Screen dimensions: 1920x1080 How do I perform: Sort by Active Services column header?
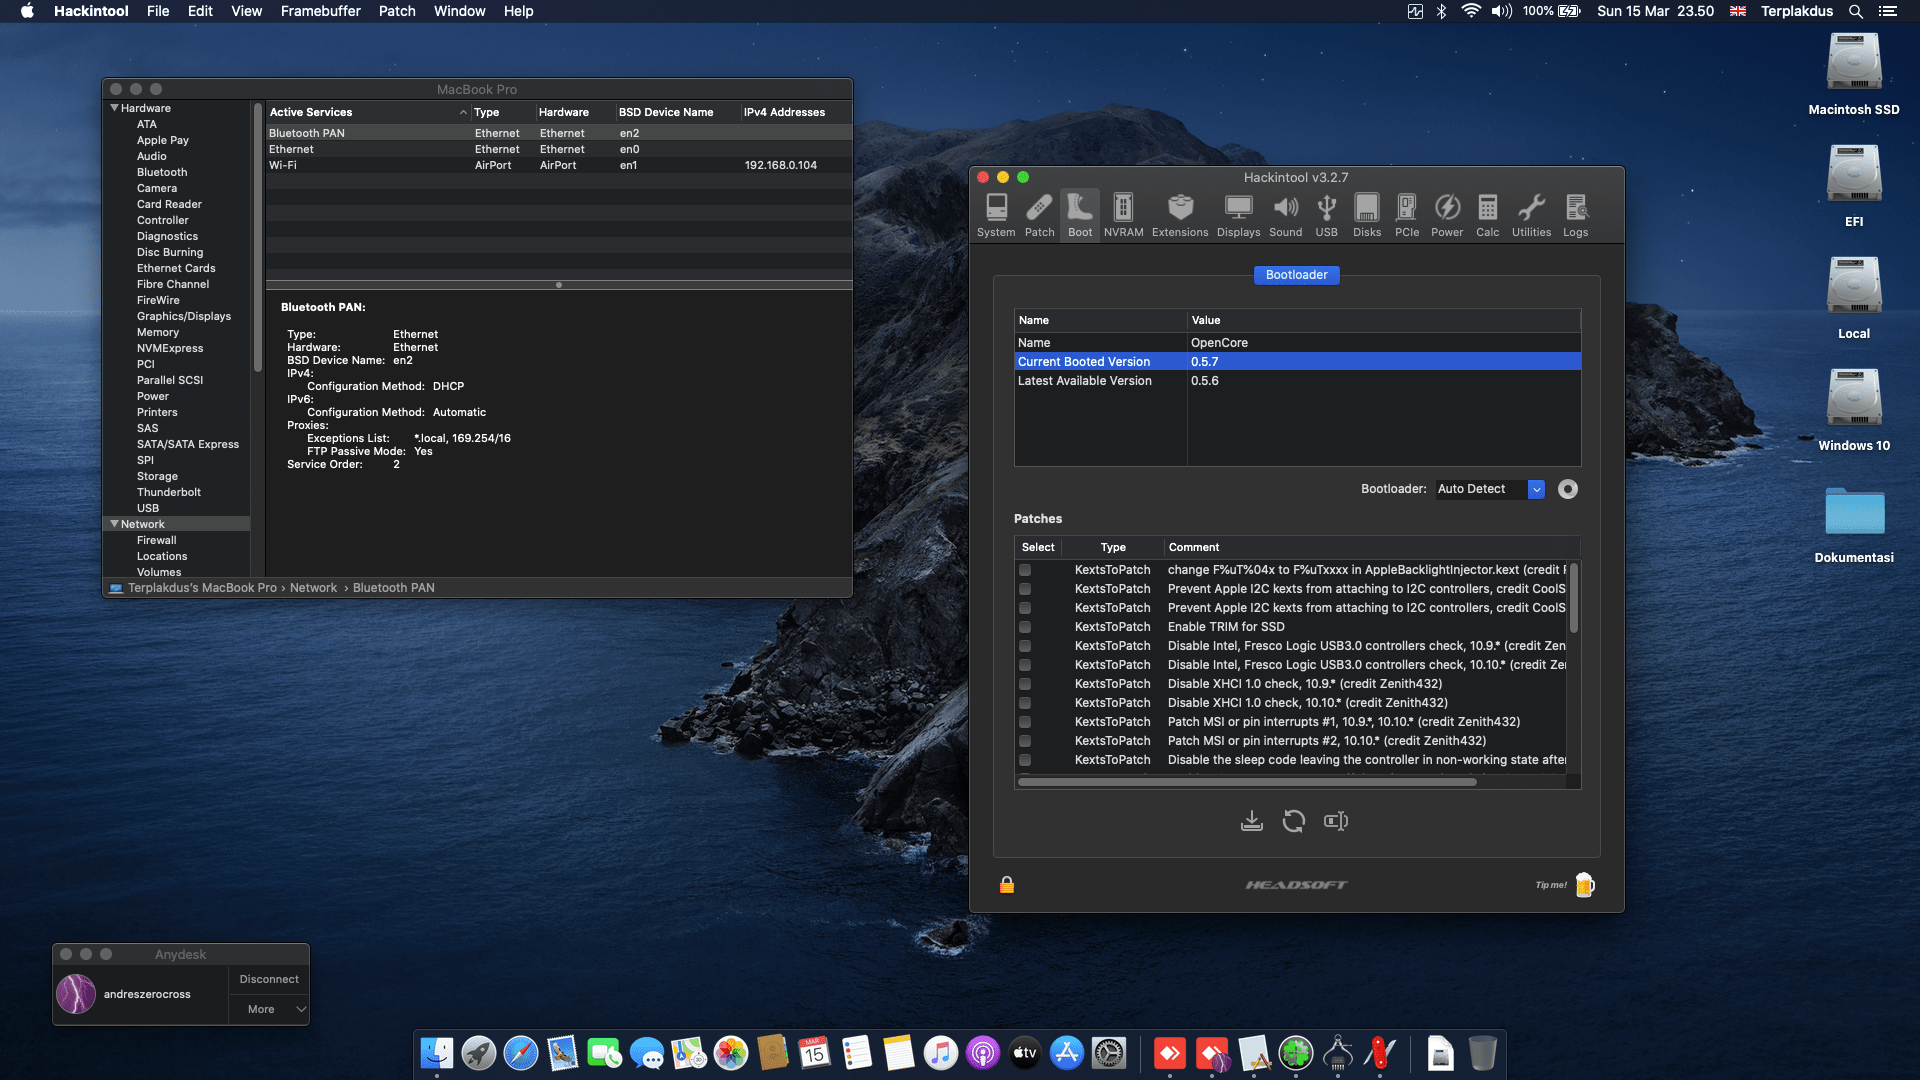coord(368,112)
